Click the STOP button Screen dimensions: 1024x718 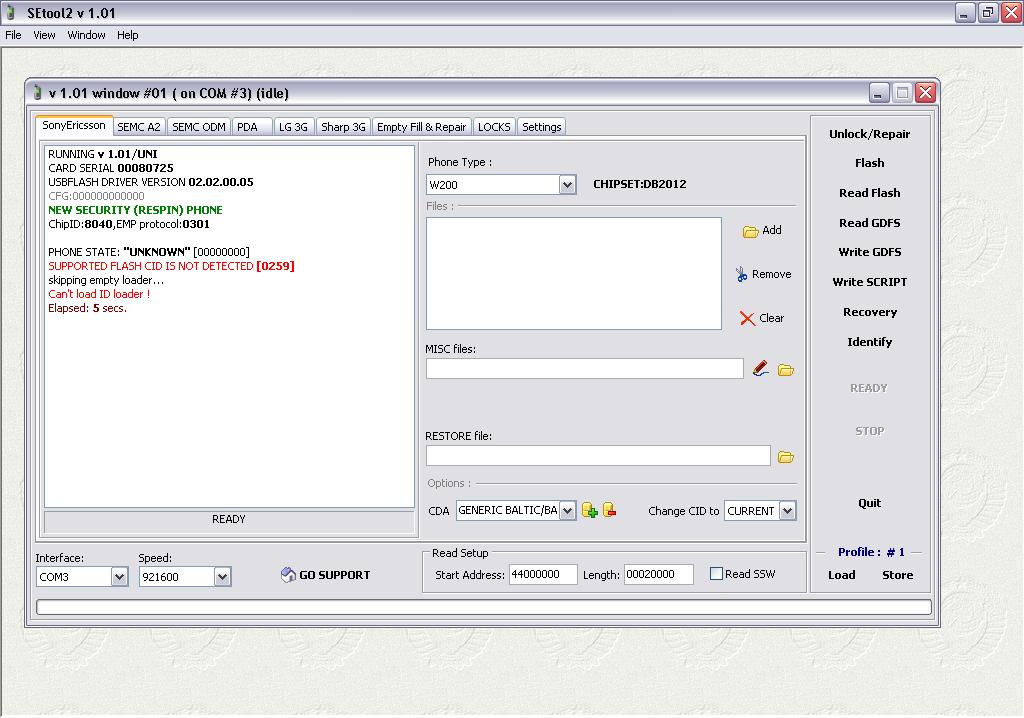point(869,431)
